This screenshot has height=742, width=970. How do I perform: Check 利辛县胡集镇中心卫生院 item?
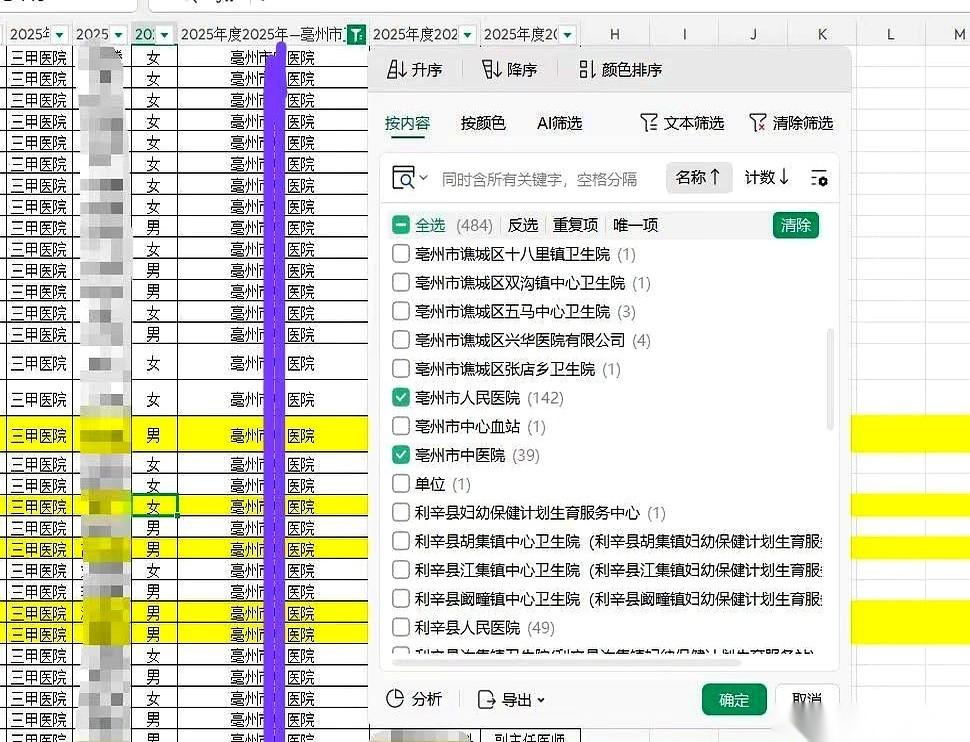click(401, 541)
